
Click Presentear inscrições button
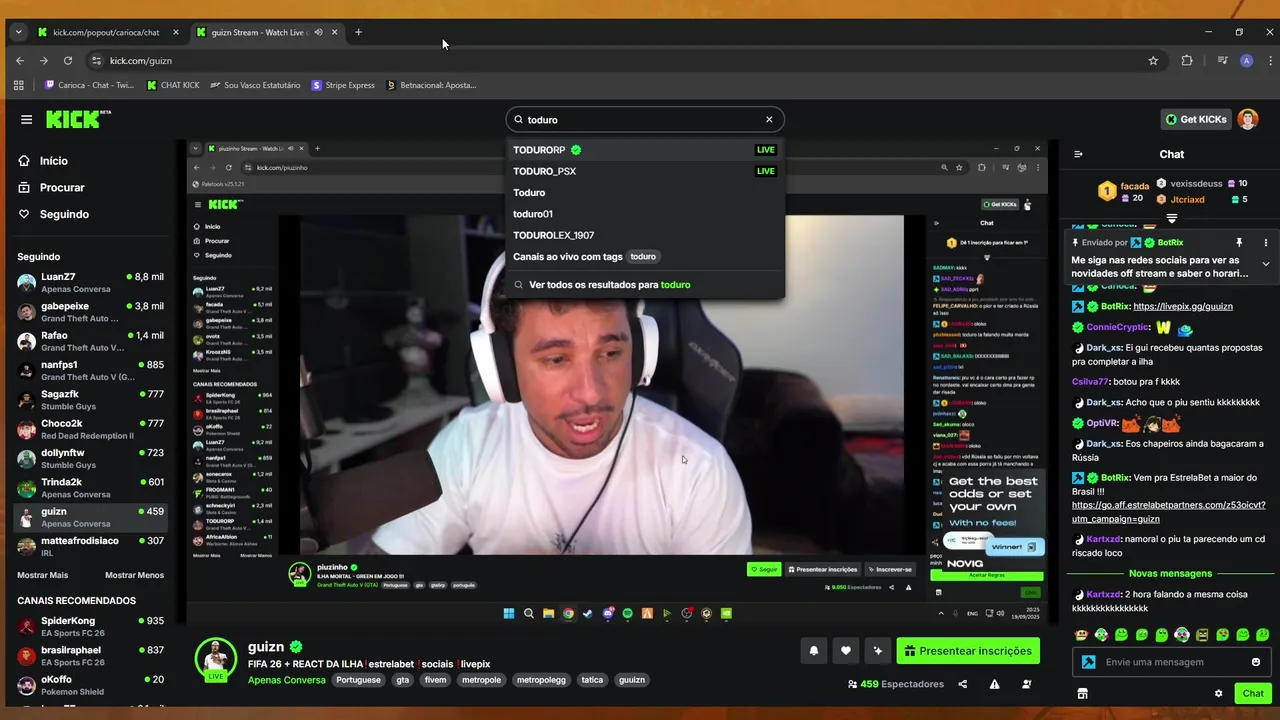(x=968, y=651)
